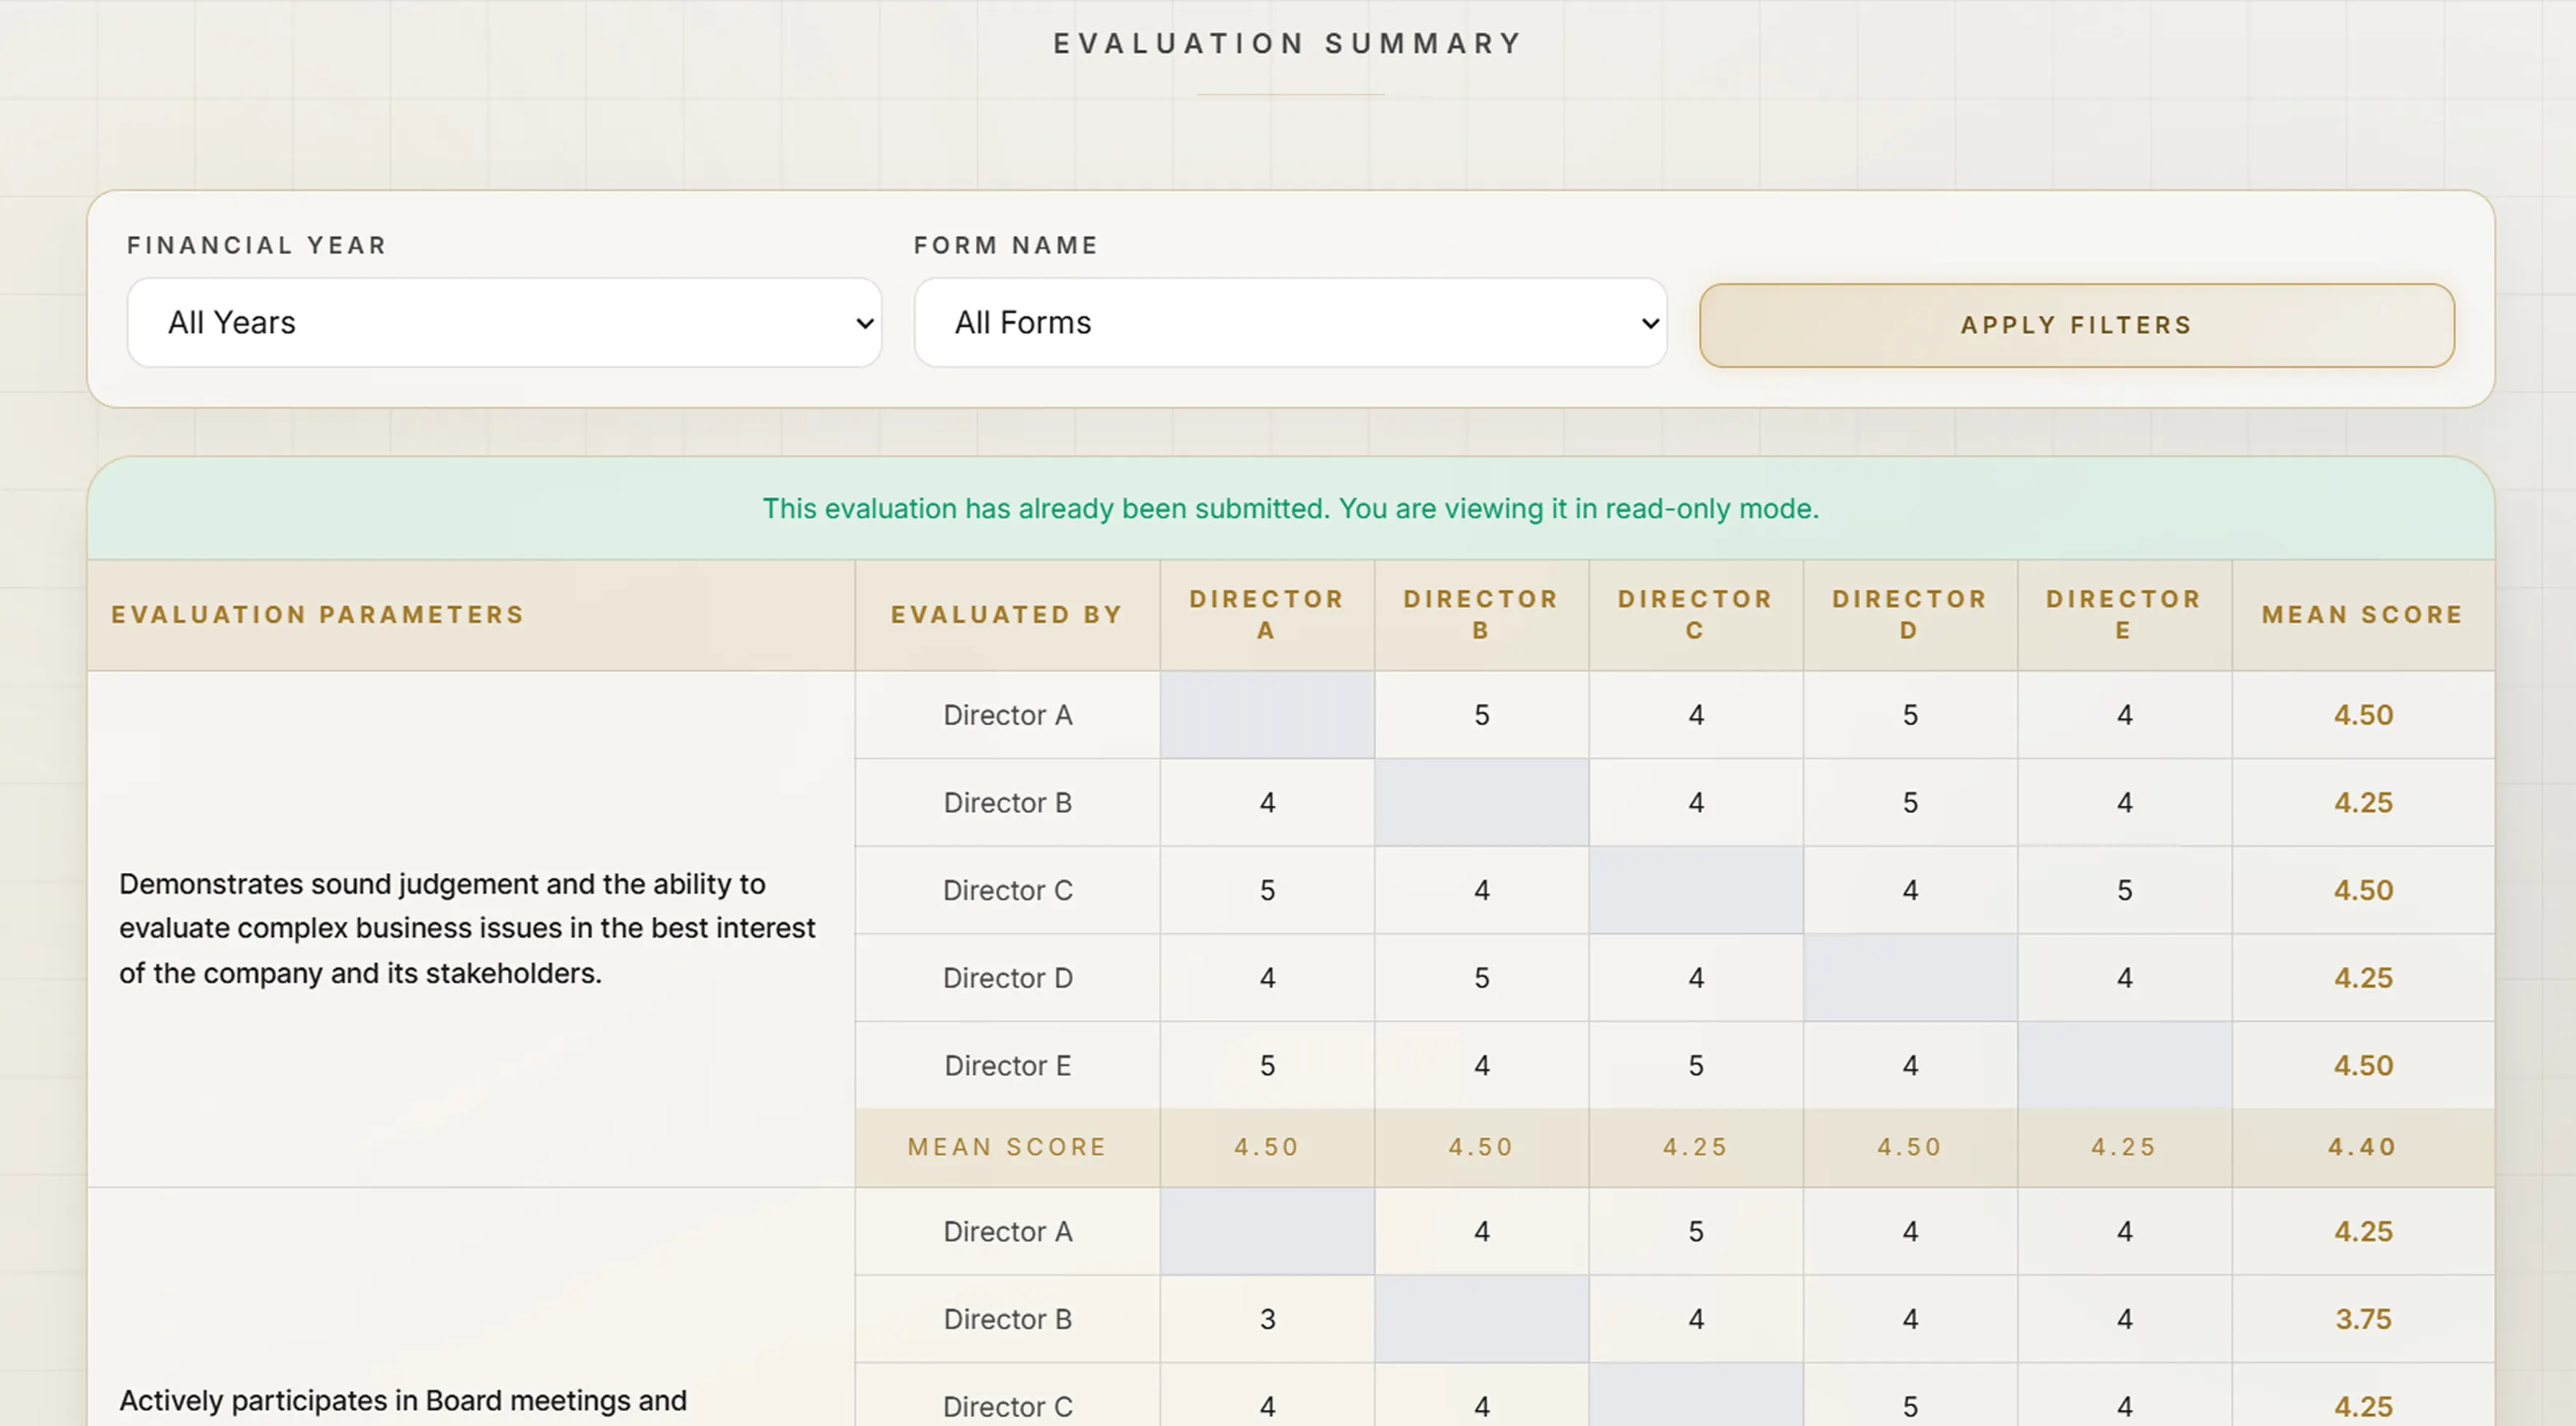The width and height of the screenshot is (2576, 1426).
Task: Click Director E's score for Director C in judgement section
Action: [1695, 1066]
